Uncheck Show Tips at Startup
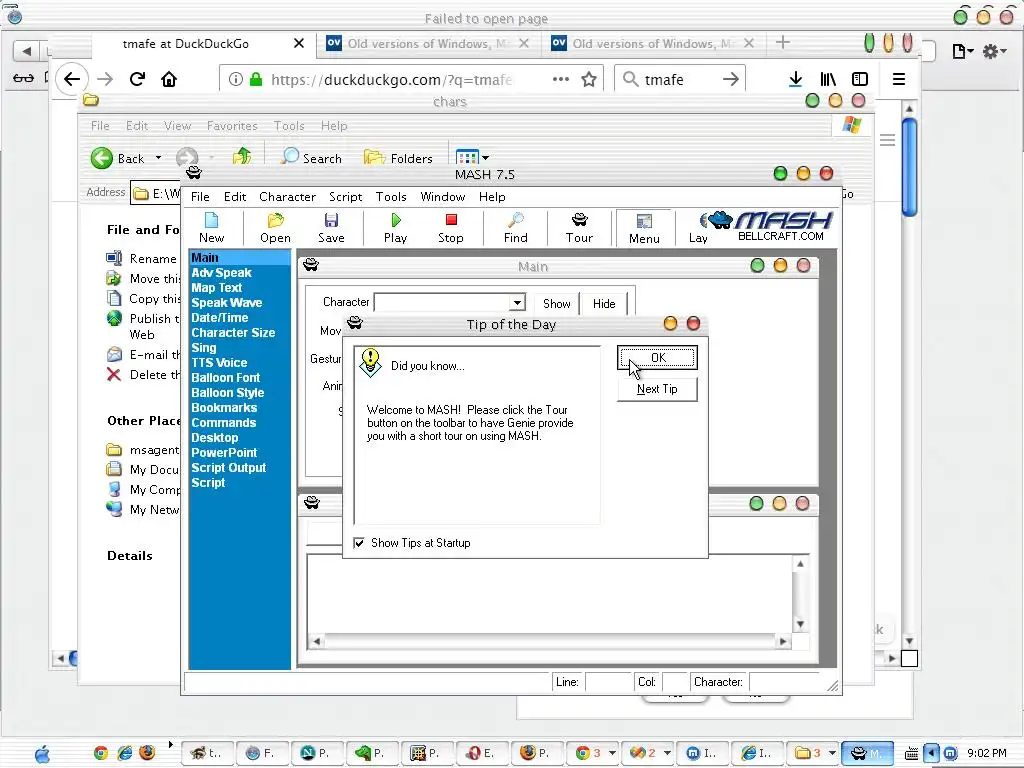The image size is (1024, 768). [359, 543]
